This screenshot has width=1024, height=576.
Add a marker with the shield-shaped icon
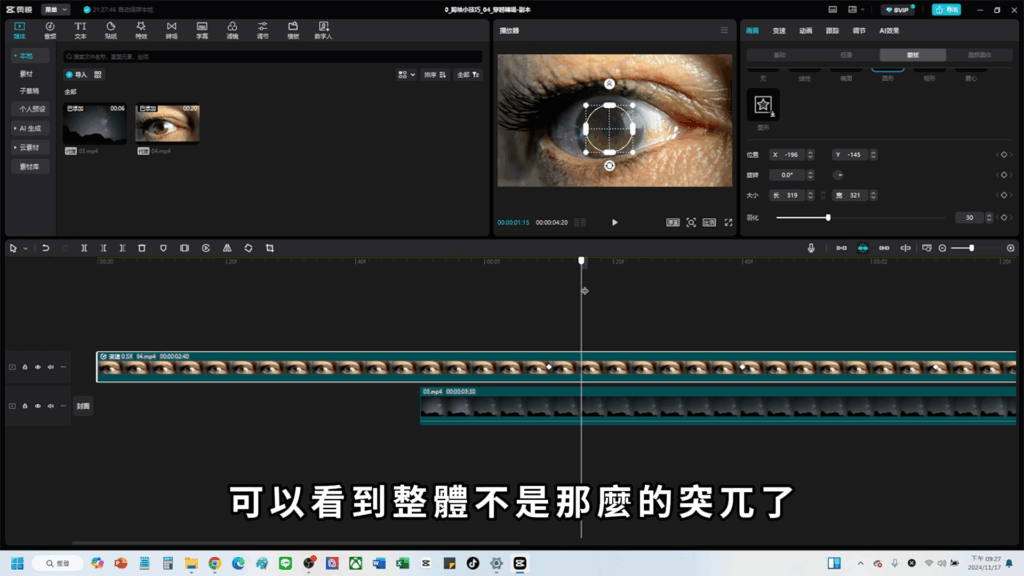click(x=163, y=248)
